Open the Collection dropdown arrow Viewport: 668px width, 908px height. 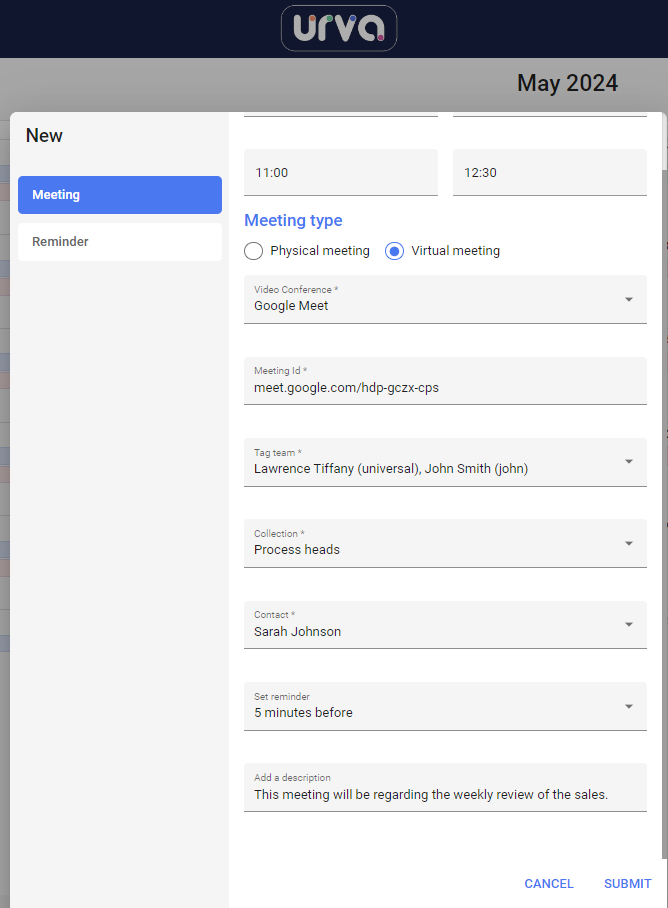pos(629,543)
